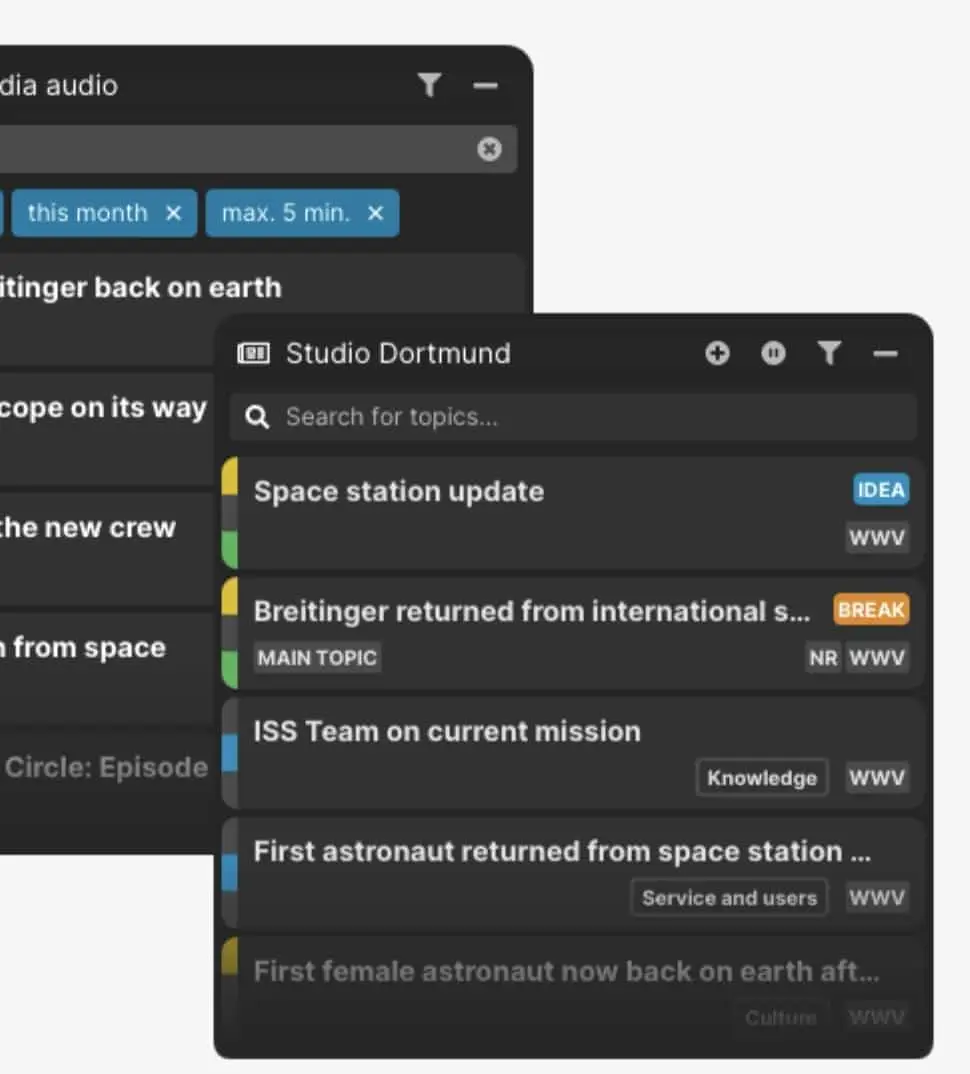Click the BREAK status badge
Viewport: 970px width, 1074px height.
pos(871,610)
